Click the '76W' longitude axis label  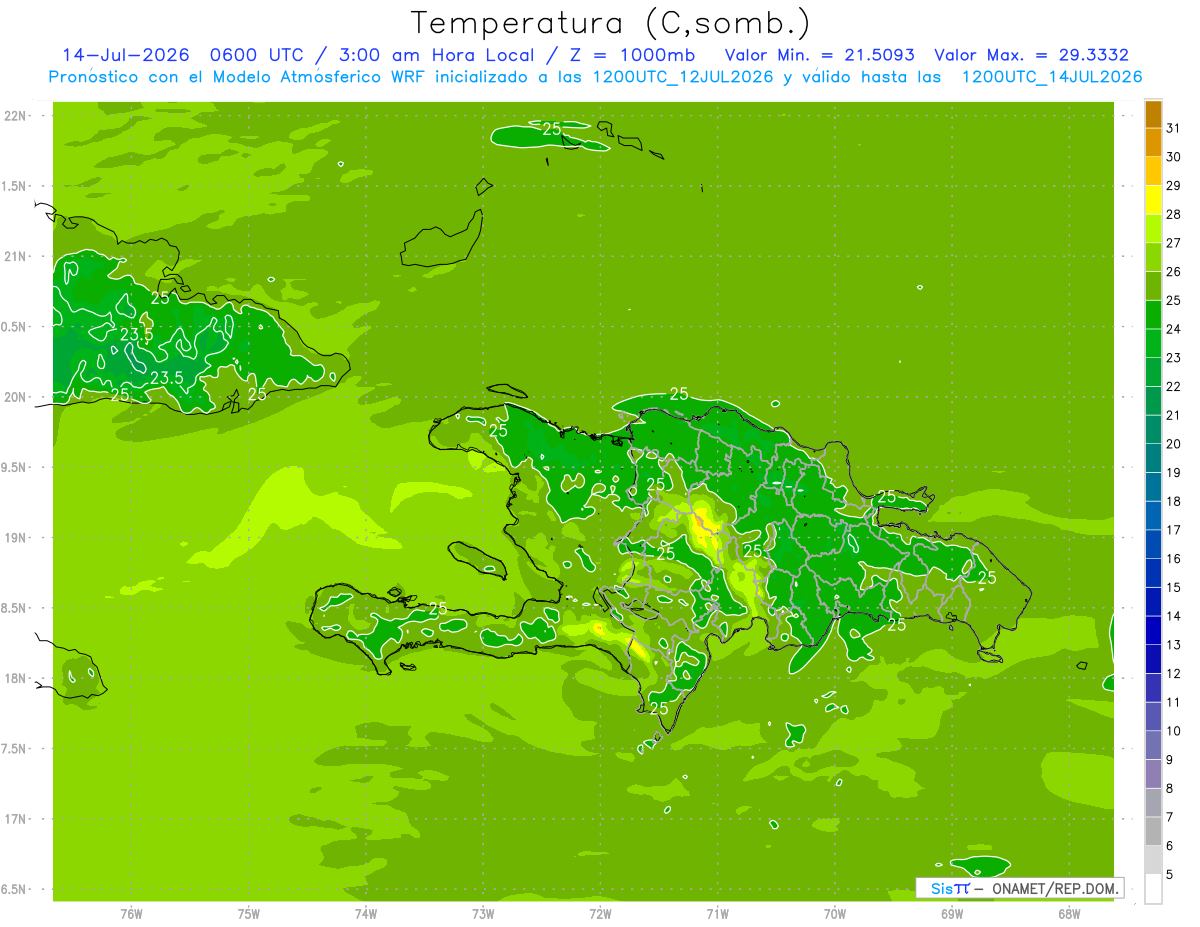(131, 913)
